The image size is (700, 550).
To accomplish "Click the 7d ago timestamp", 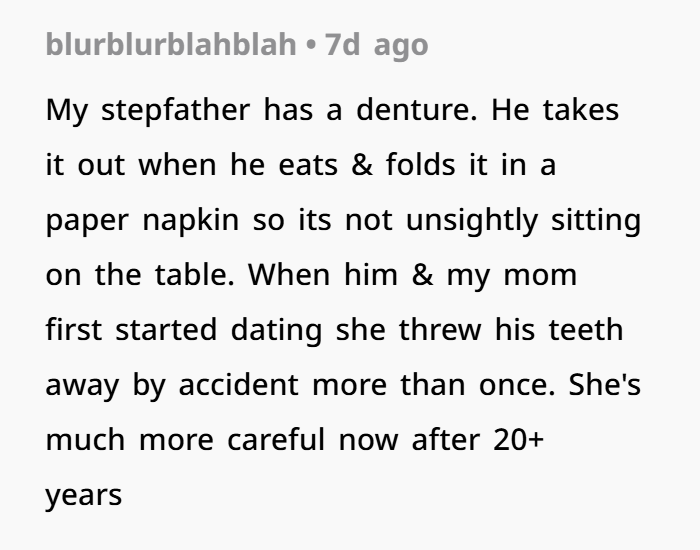I will 376,46.
